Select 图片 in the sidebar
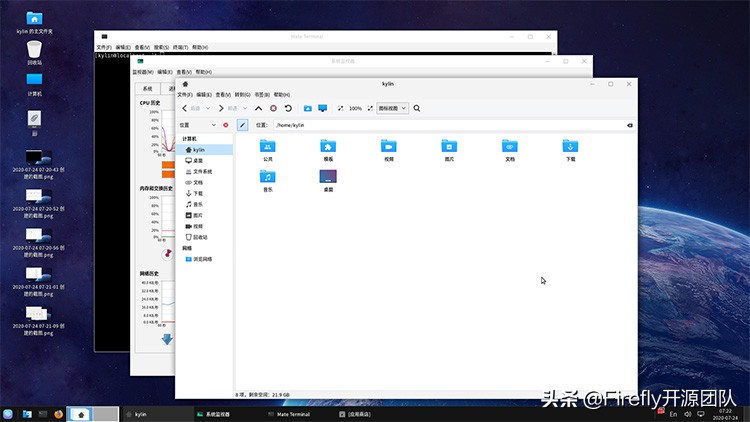The image size is (750, 422). tap(204, 216)
